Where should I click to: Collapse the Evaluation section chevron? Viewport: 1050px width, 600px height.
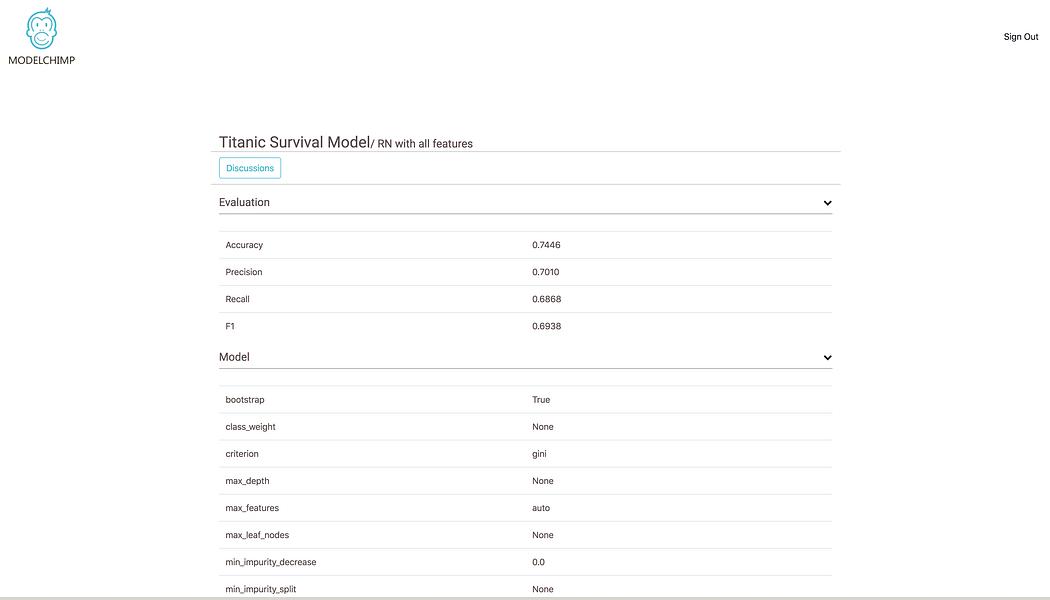point(827,203)
